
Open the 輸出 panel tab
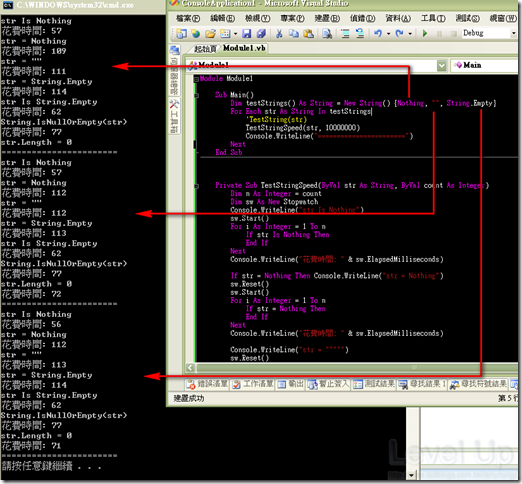290,384
